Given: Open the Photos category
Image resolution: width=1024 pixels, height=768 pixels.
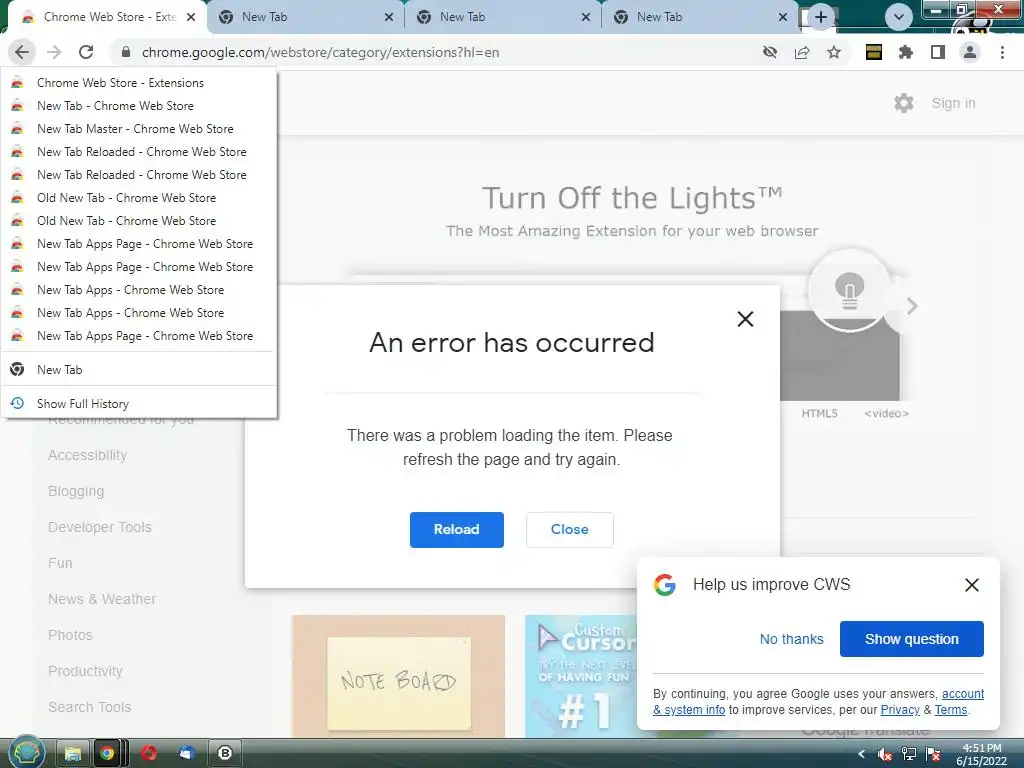Looking at the screenshot, I should click(x=70, y=635).
